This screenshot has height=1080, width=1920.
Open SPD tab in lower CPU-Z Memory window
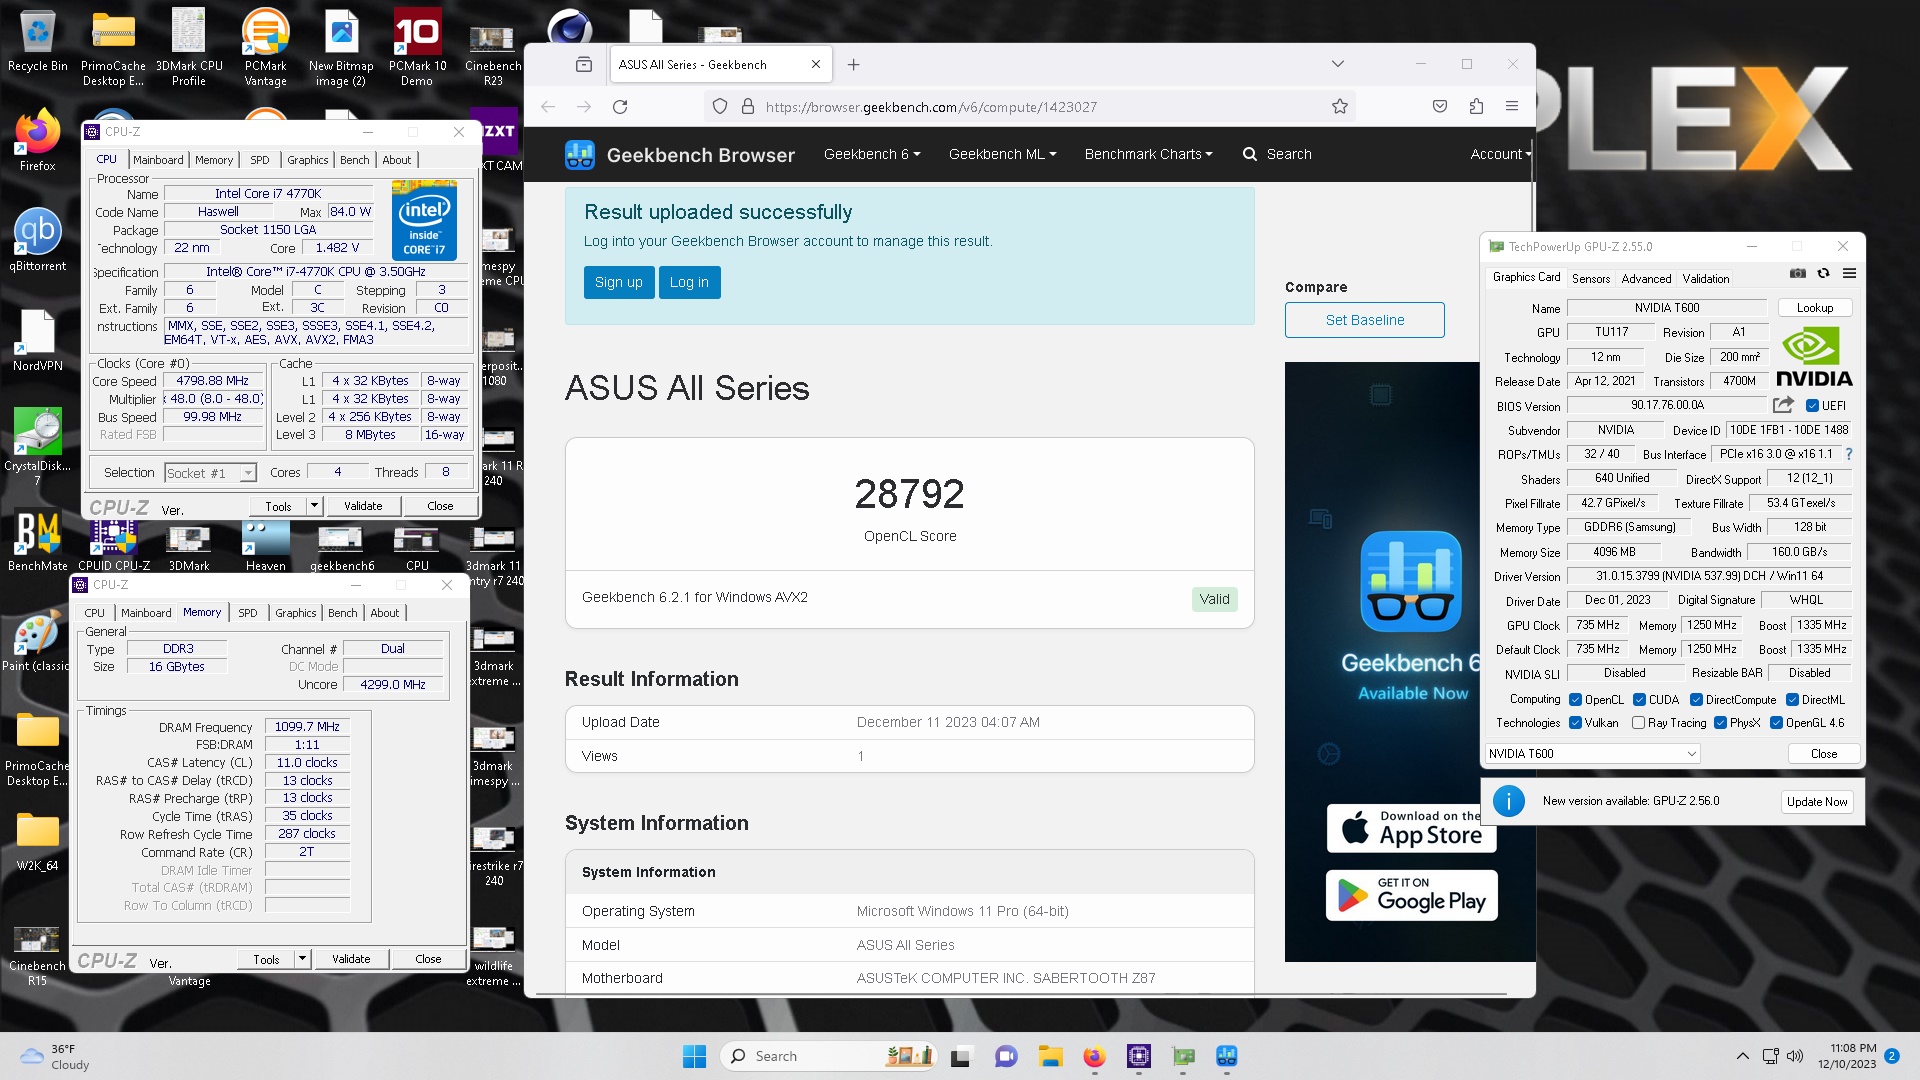(x=248, y=613)
